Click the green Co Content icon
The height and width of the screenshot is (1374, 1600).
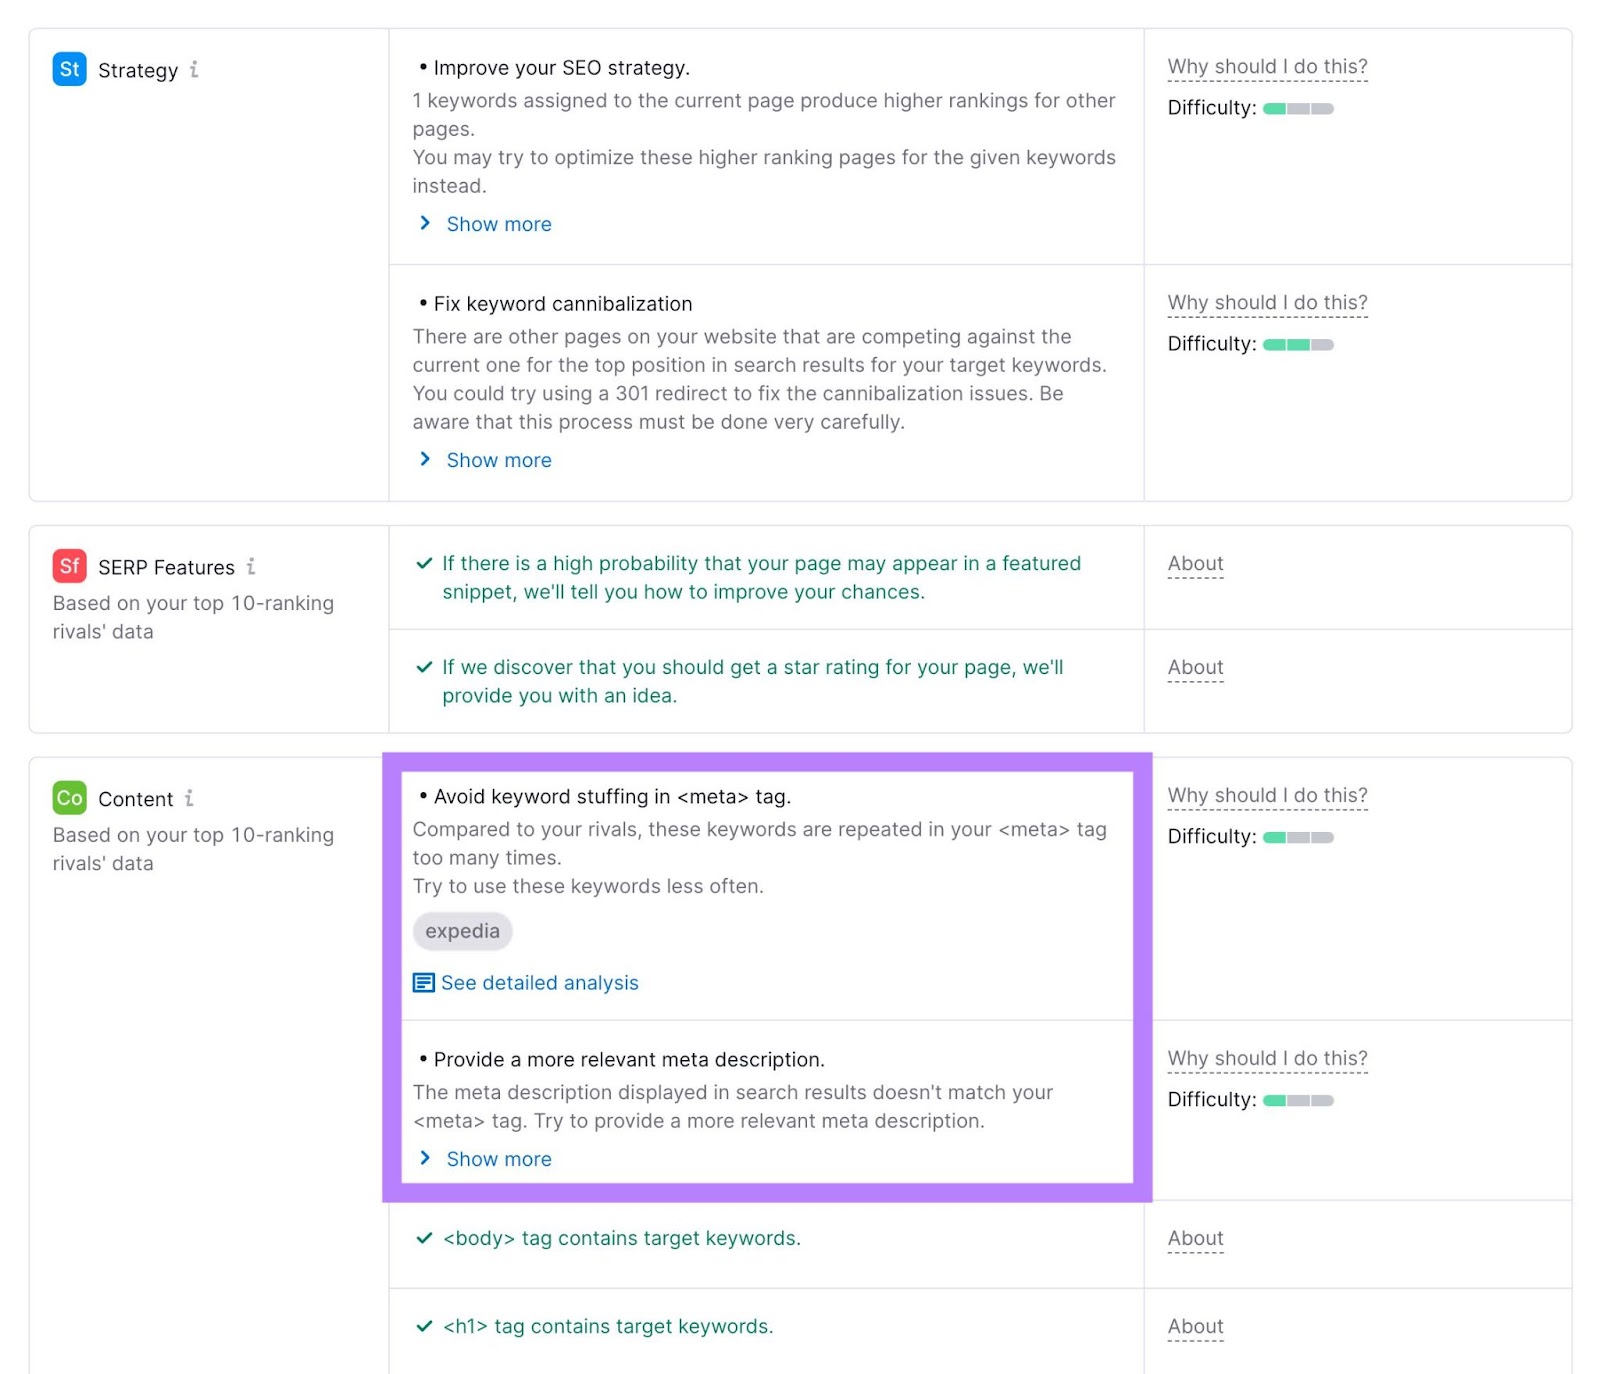69,798
